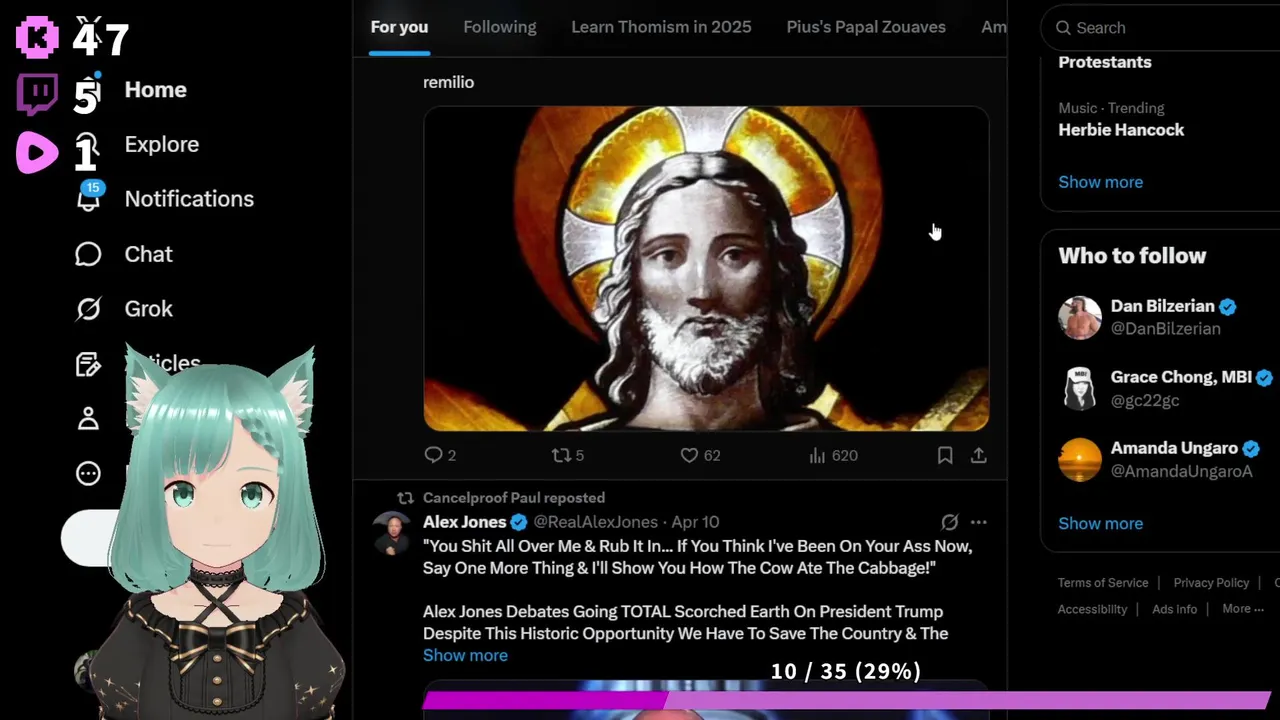This screenshot has width=1280, height=720.
Task: Click Grace Chong avatar
Action: (1080, 388)
